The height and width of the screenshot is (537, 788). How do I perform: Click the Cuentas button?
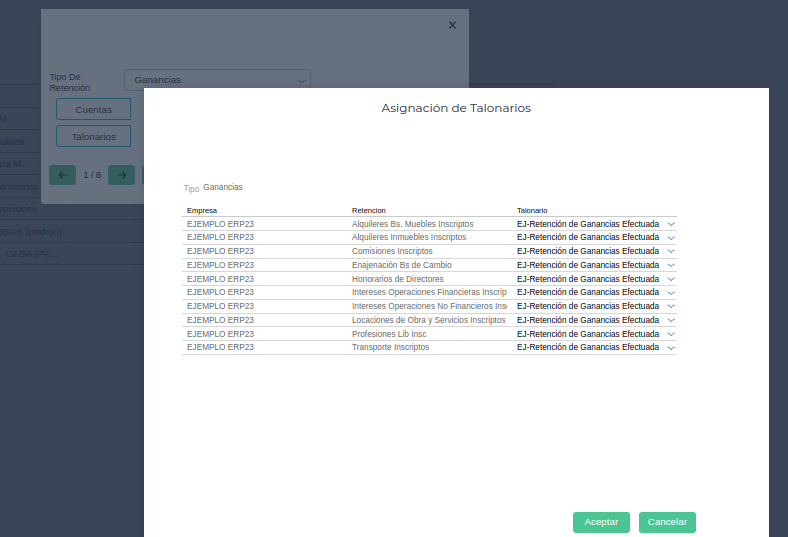coord(93,110)
